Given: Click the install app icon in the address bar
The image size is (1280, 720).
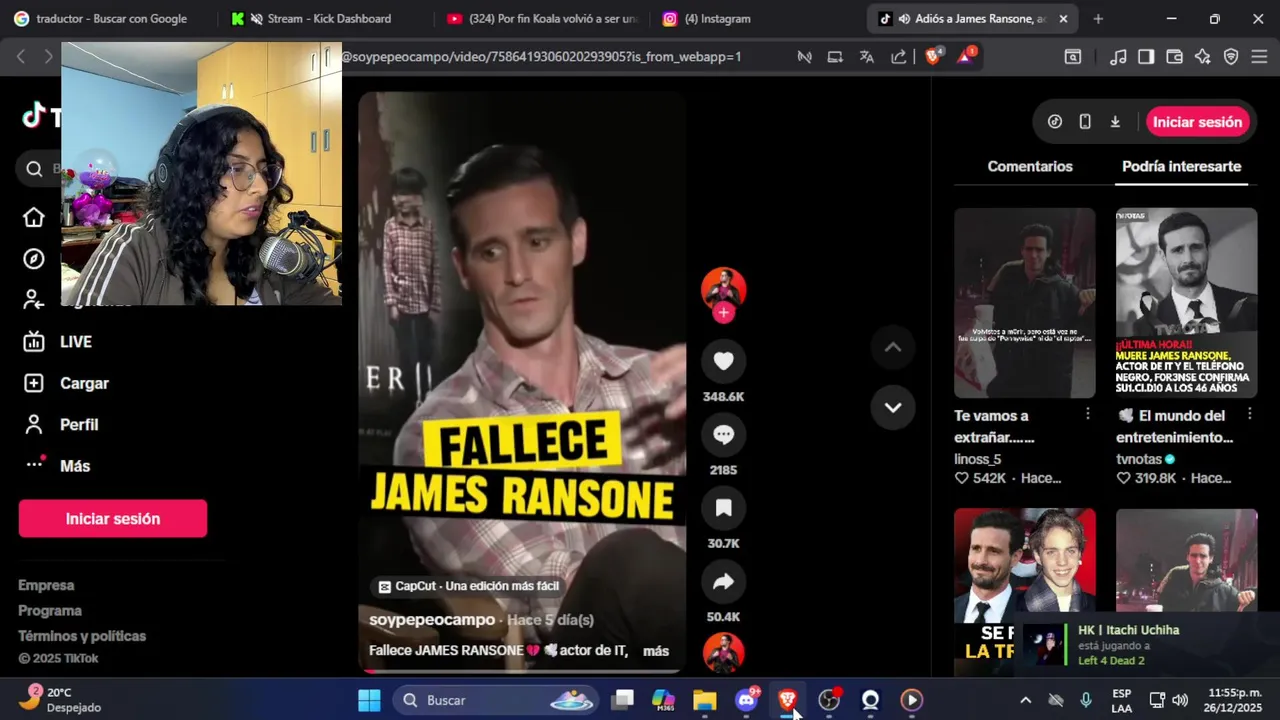Looking at the screenshot, I should coord(835,57).
